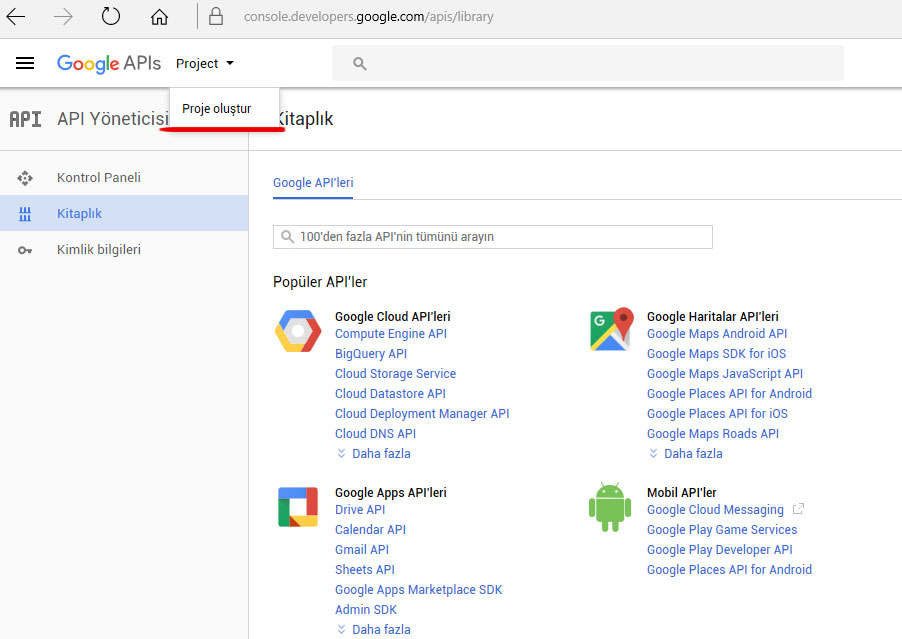Expand Daha fazla under Google Cloud API'leri
902x639 pixels.
[x=373, y=454]
